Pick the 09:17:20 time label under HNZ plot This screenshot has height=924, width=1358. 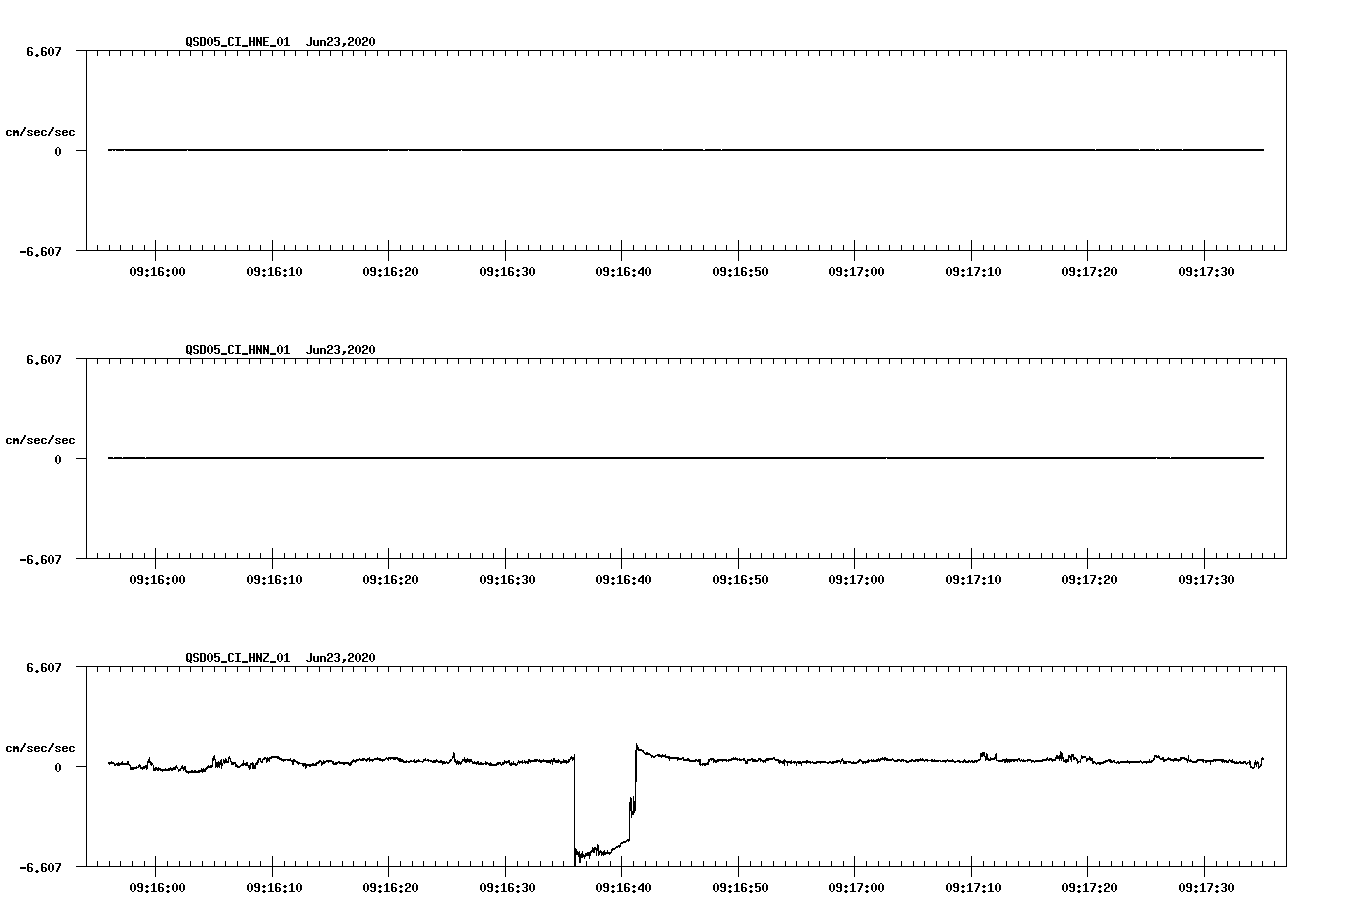point(1089,888)
